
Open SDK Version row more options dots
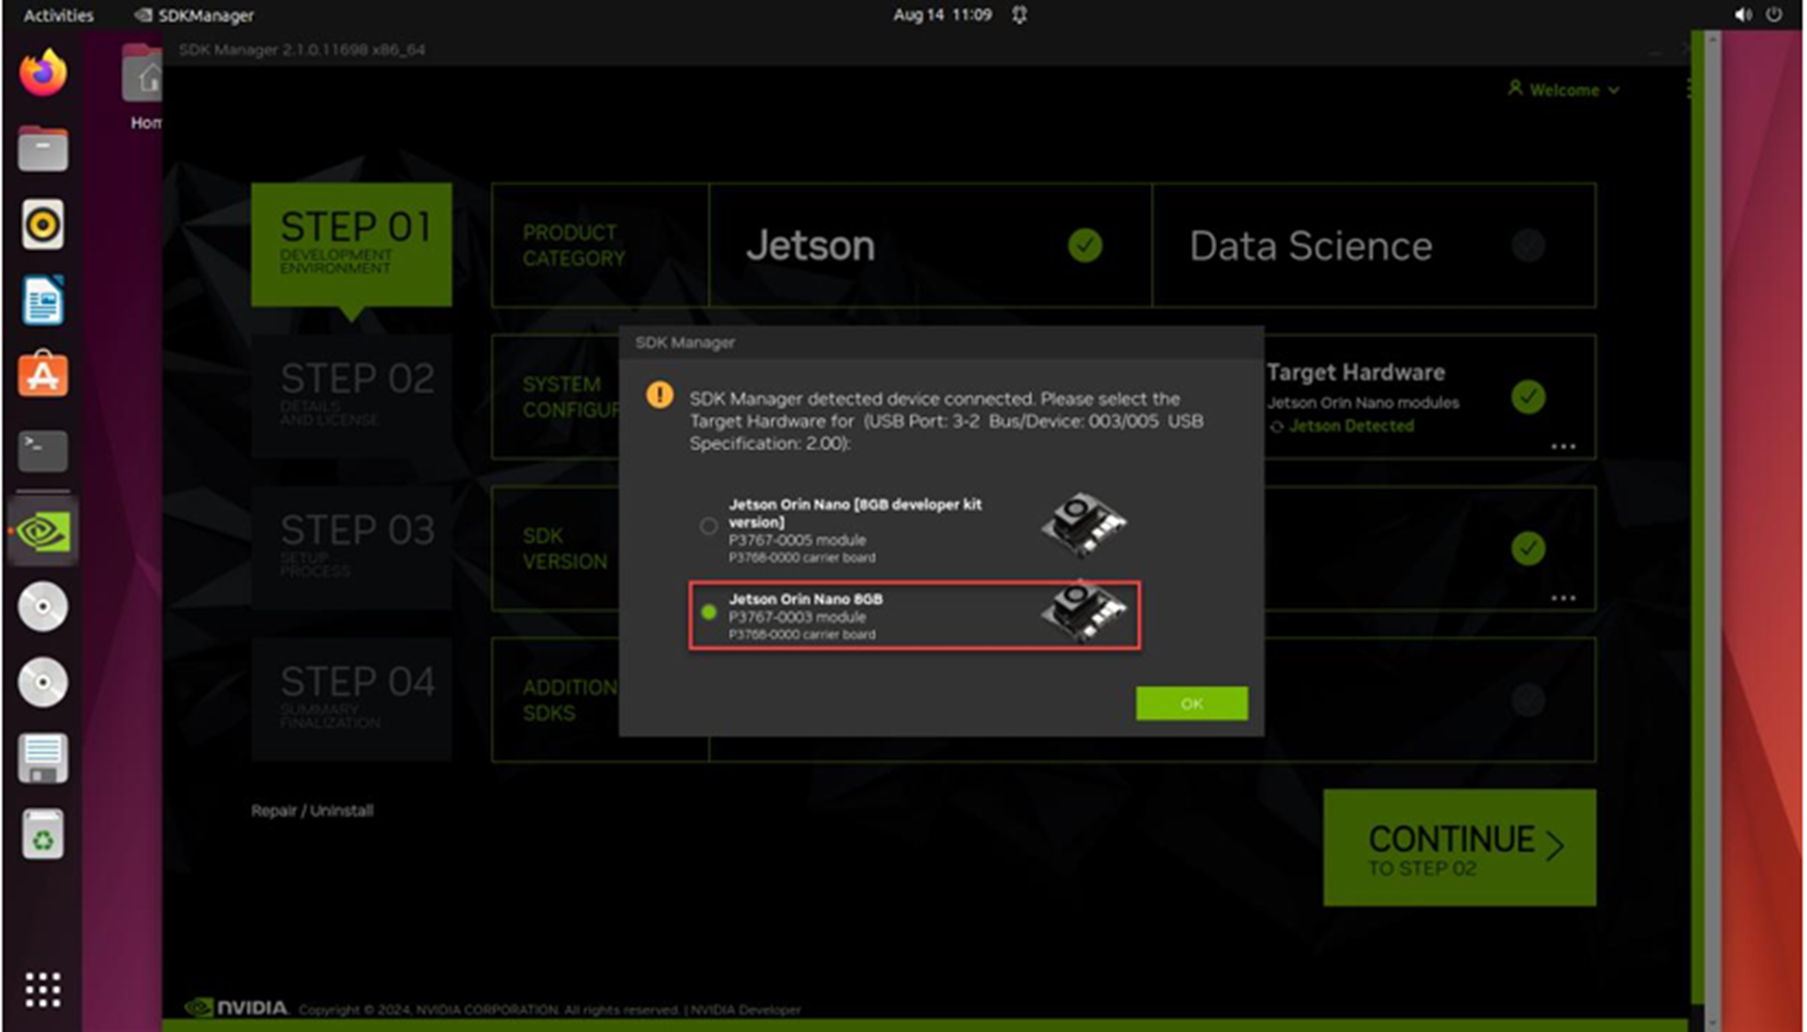(1563, 598)
